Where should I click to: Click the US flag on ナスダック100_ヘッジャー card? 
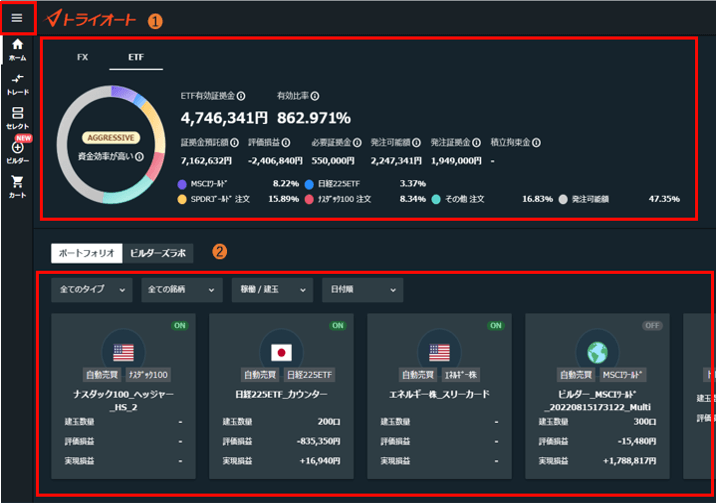[x=123, y=352]
